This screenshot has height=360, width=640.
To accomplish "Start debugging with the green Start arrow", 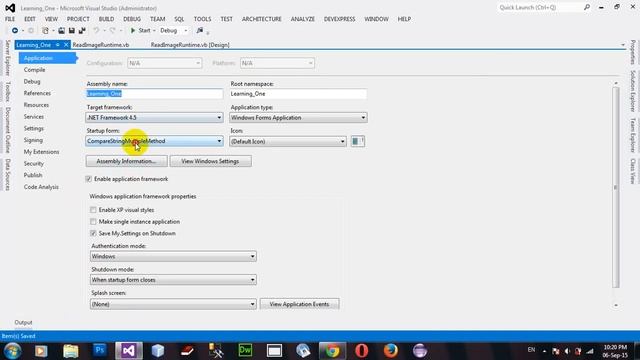I will 133,31.
